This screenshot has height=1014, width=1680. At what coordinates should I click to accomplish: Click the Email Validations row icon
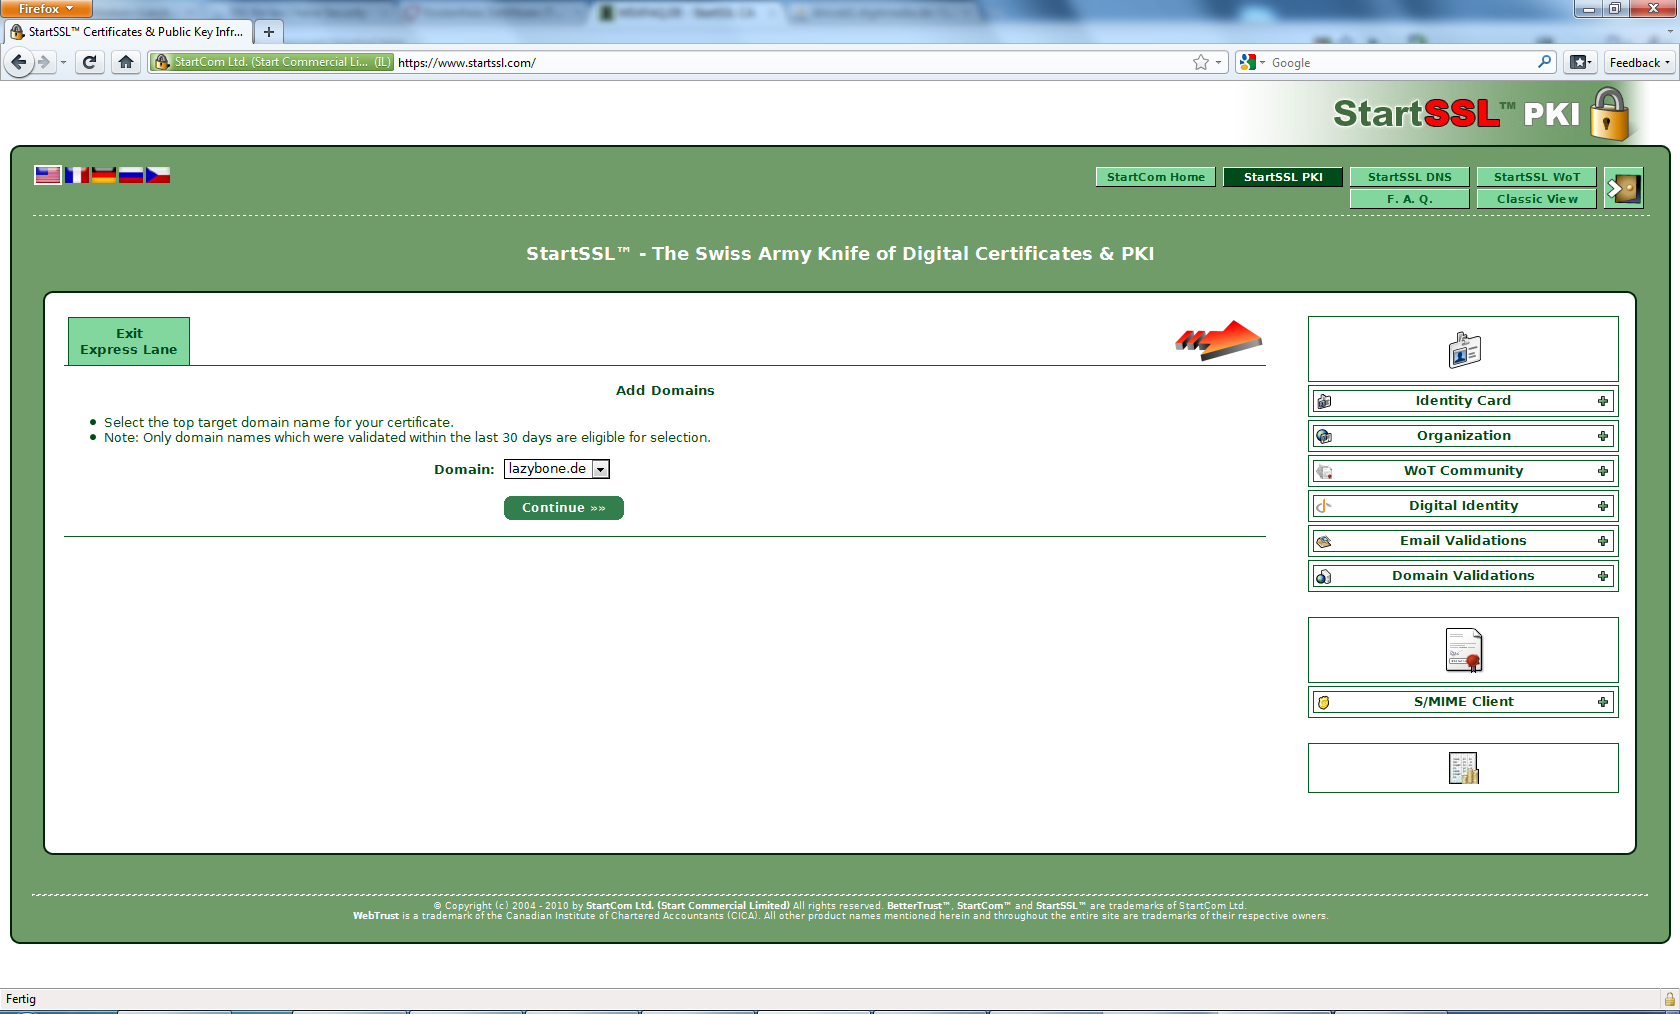[1324, 541]
